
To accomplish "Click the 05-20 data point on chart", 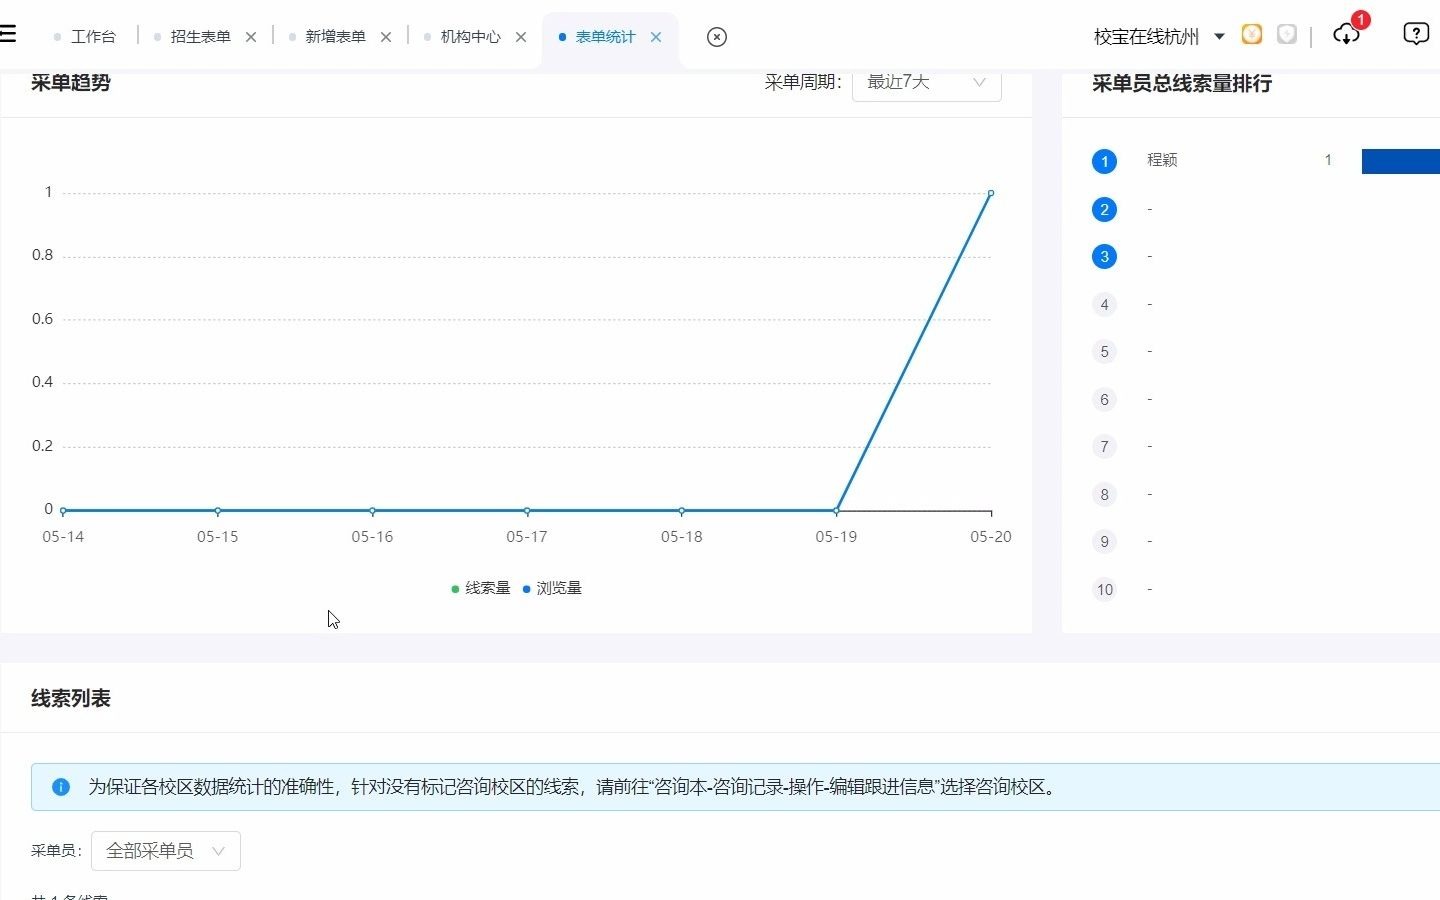I will (991, 193).
